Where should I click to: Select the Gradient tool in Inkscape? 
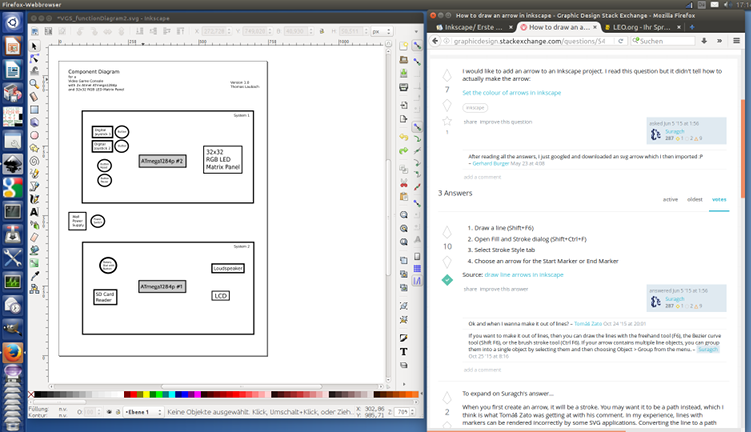click(x=34, y=263)
